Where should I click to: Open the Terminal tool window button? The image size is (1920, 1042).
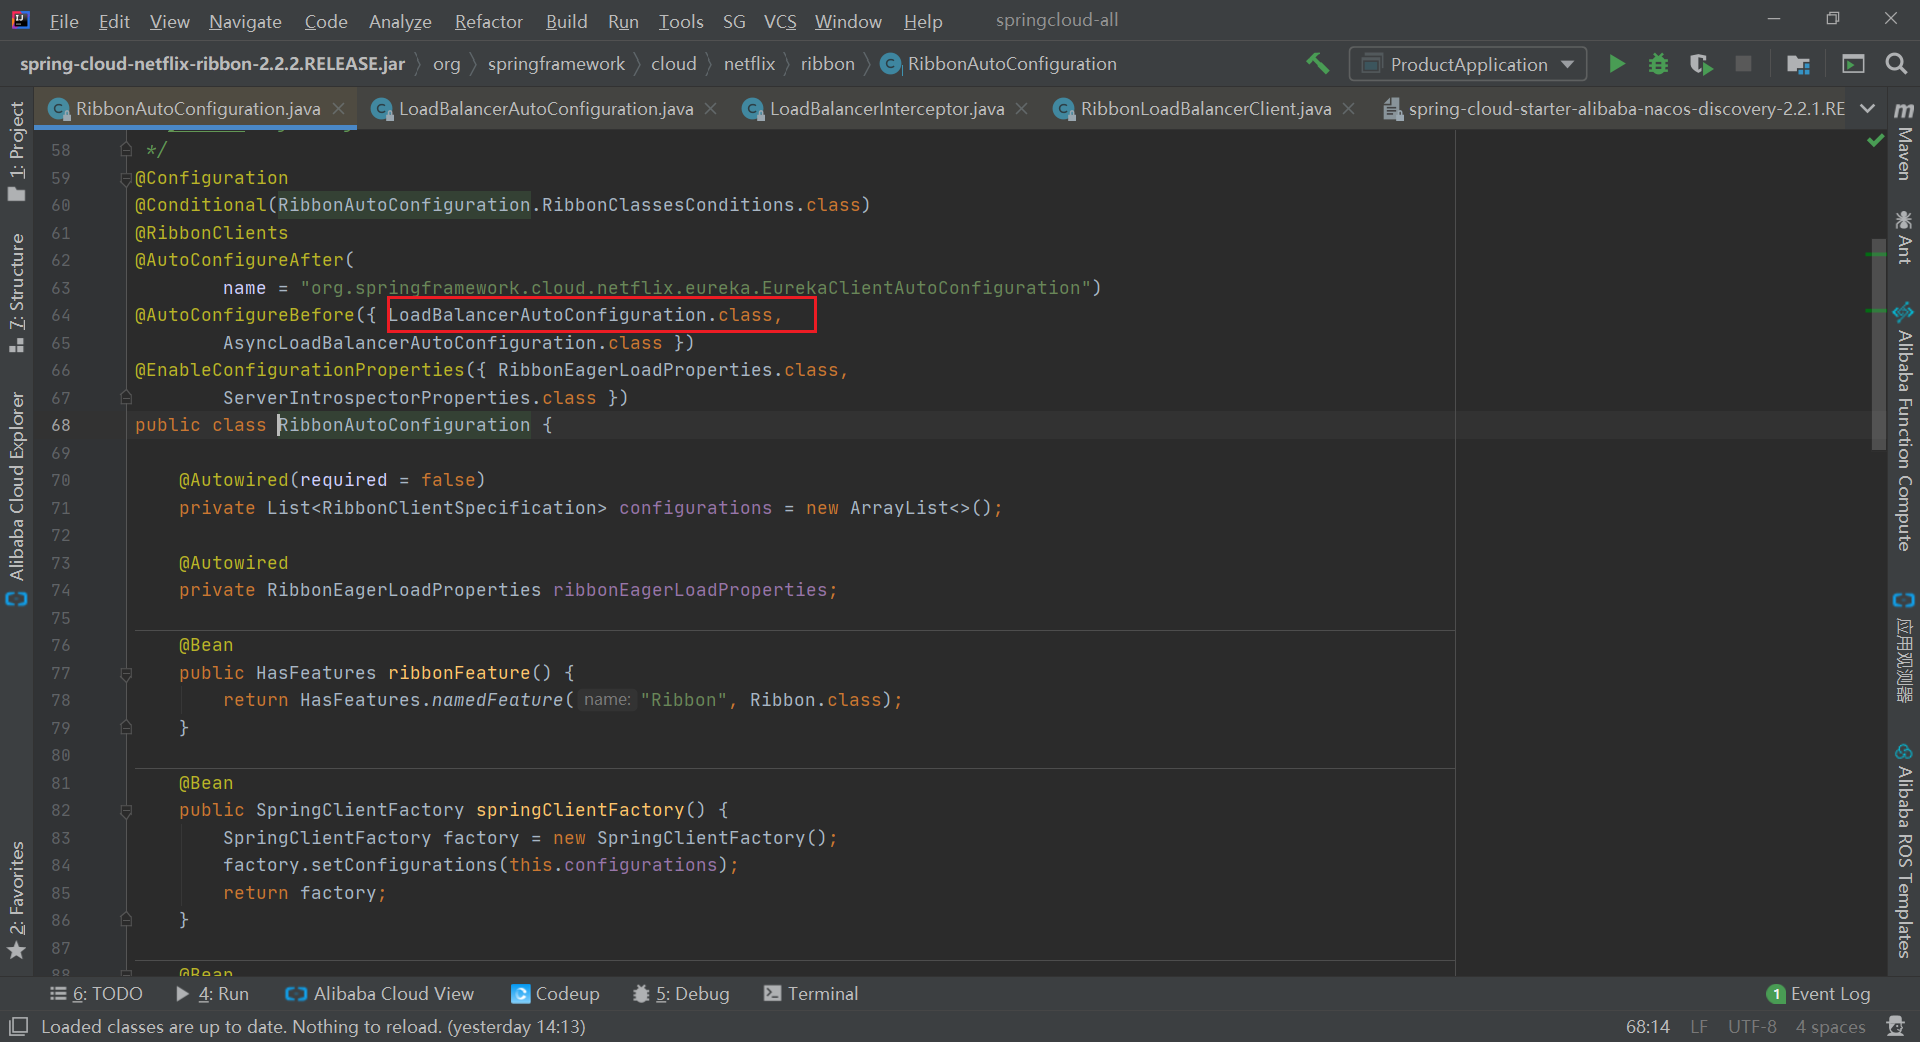point(811,993)
